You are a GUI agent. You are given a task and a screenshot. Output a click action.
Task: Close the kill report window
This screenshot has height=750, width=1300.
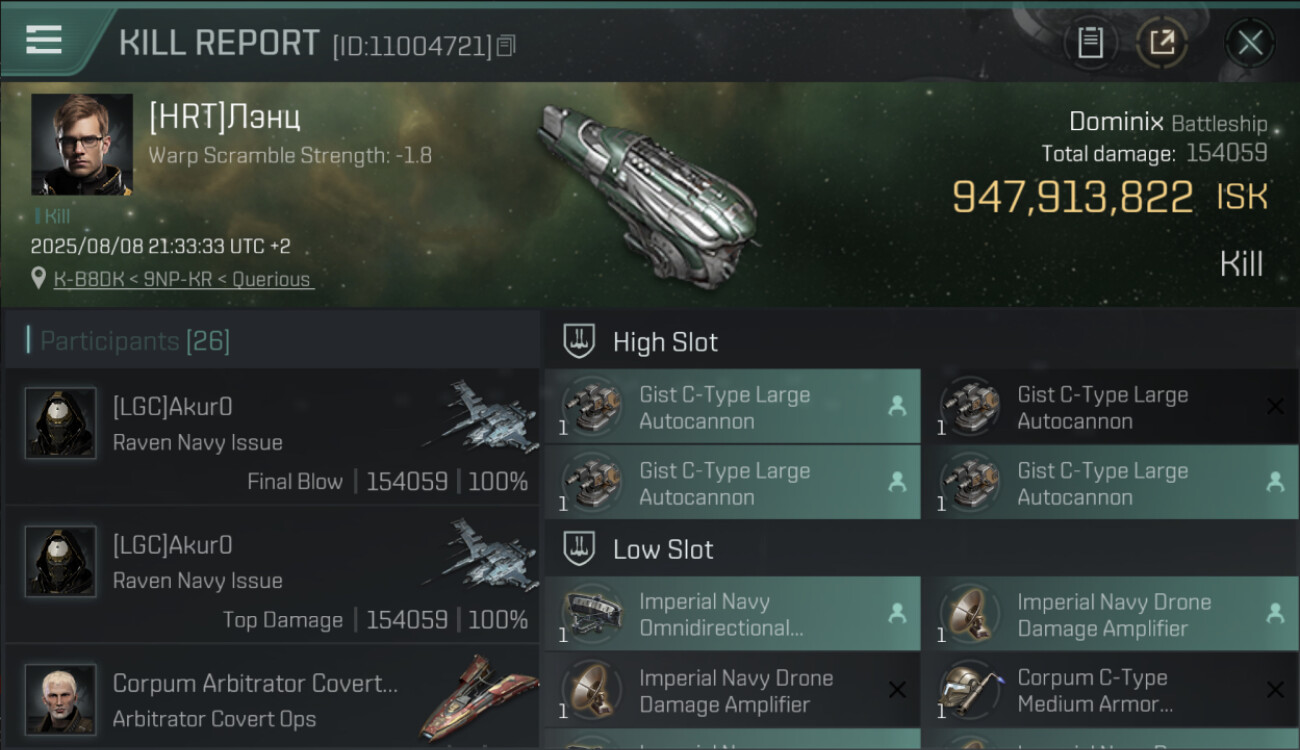(1250, 42)
